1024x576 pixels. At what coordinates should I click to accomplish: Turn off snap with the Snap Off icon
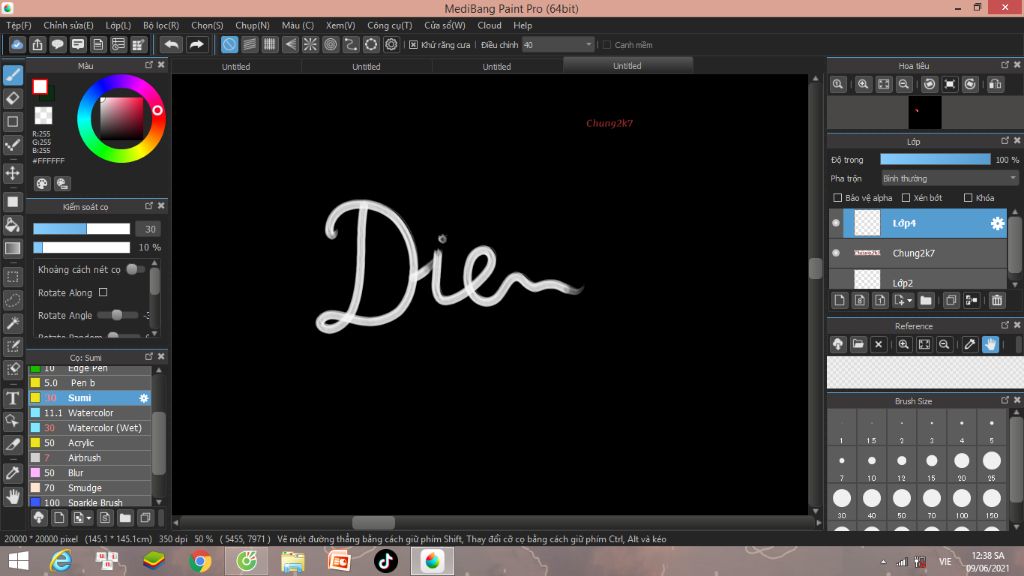click(229, 44)
